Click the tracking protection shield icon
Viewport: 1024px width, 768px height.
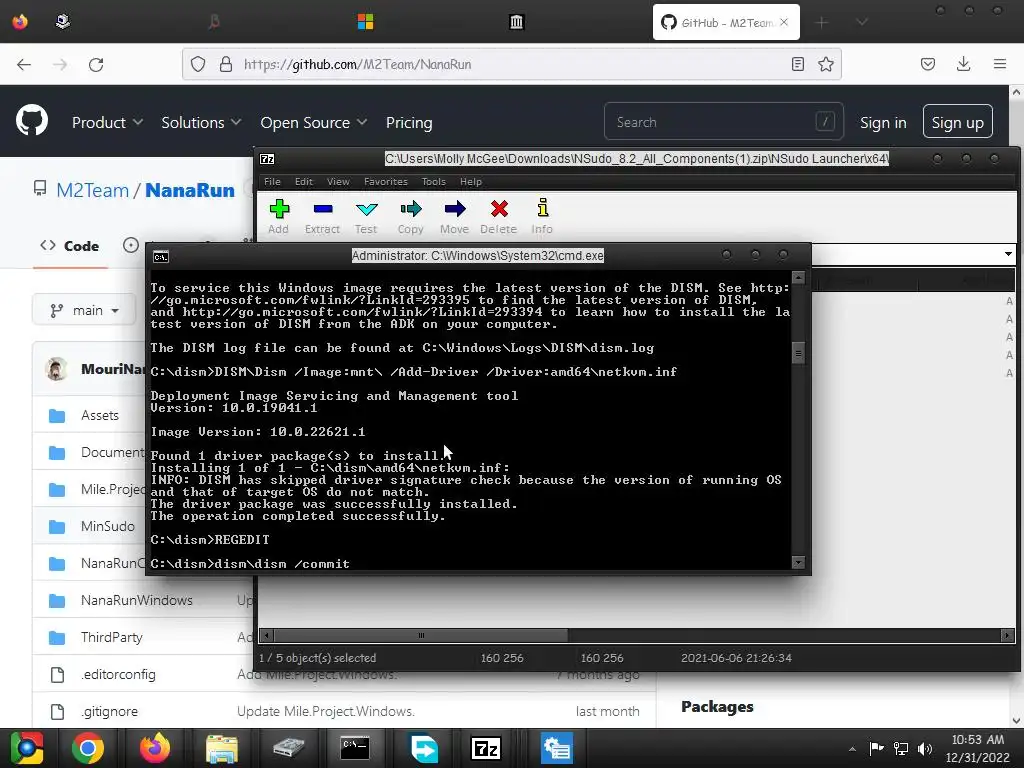pyautogui.click(x=198, y=64)
